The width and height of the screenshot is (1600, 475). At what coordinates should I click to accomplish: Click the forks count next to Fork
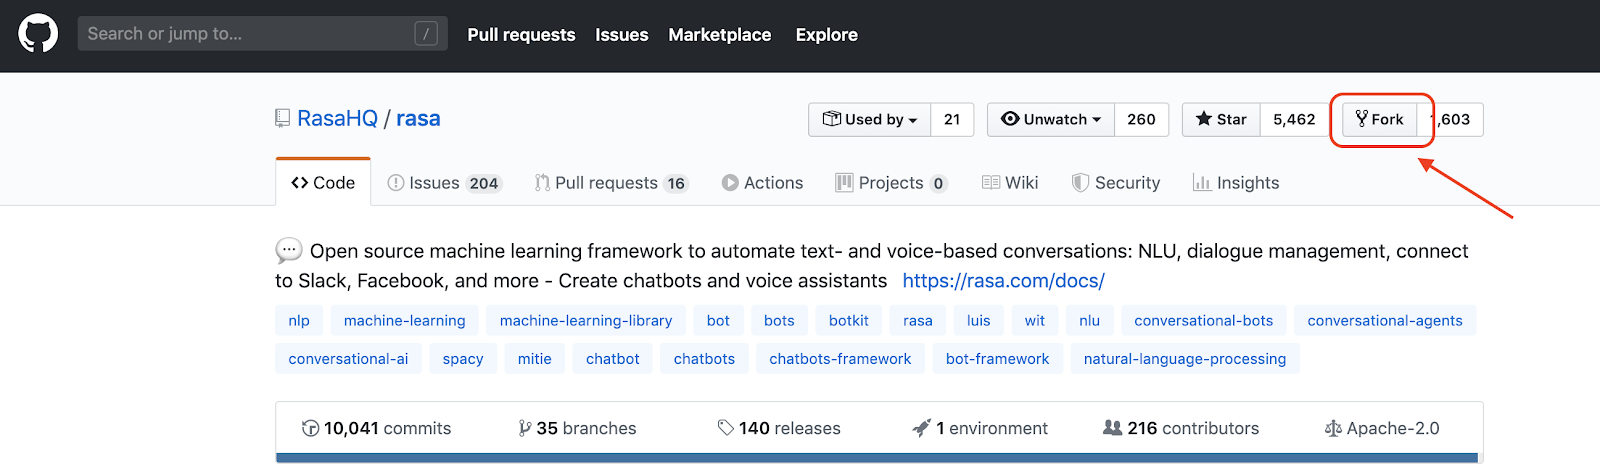pos(1450,119)
